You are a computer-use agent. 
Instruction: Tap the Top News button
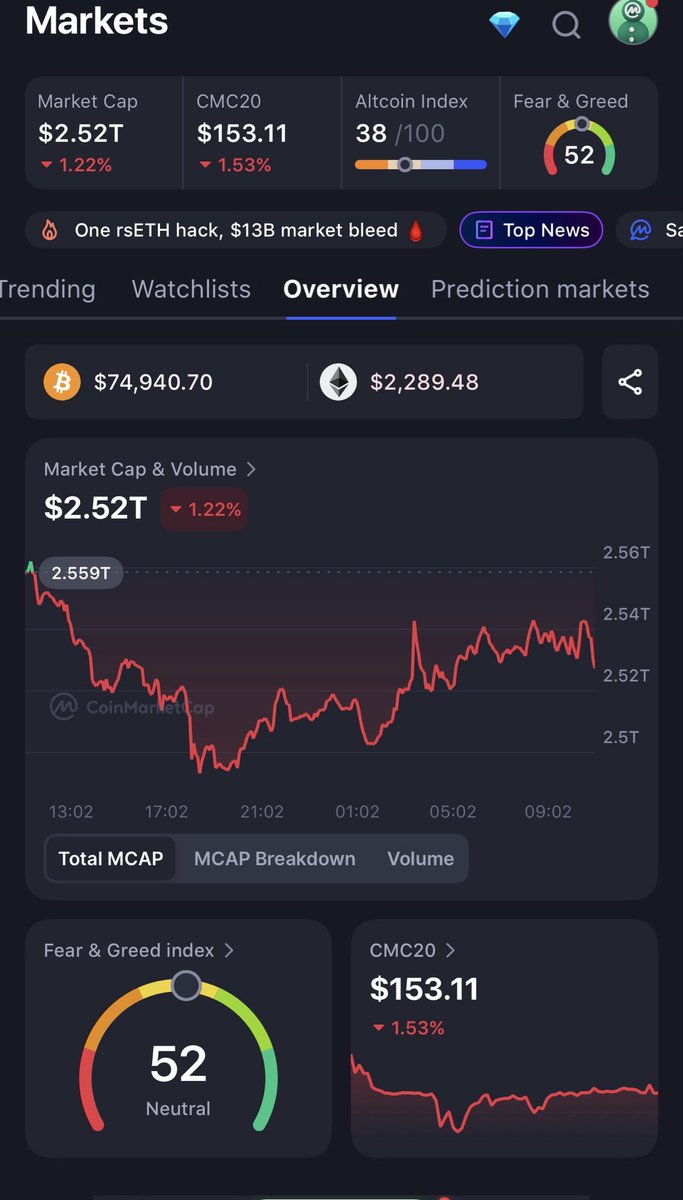pos(531,231)
